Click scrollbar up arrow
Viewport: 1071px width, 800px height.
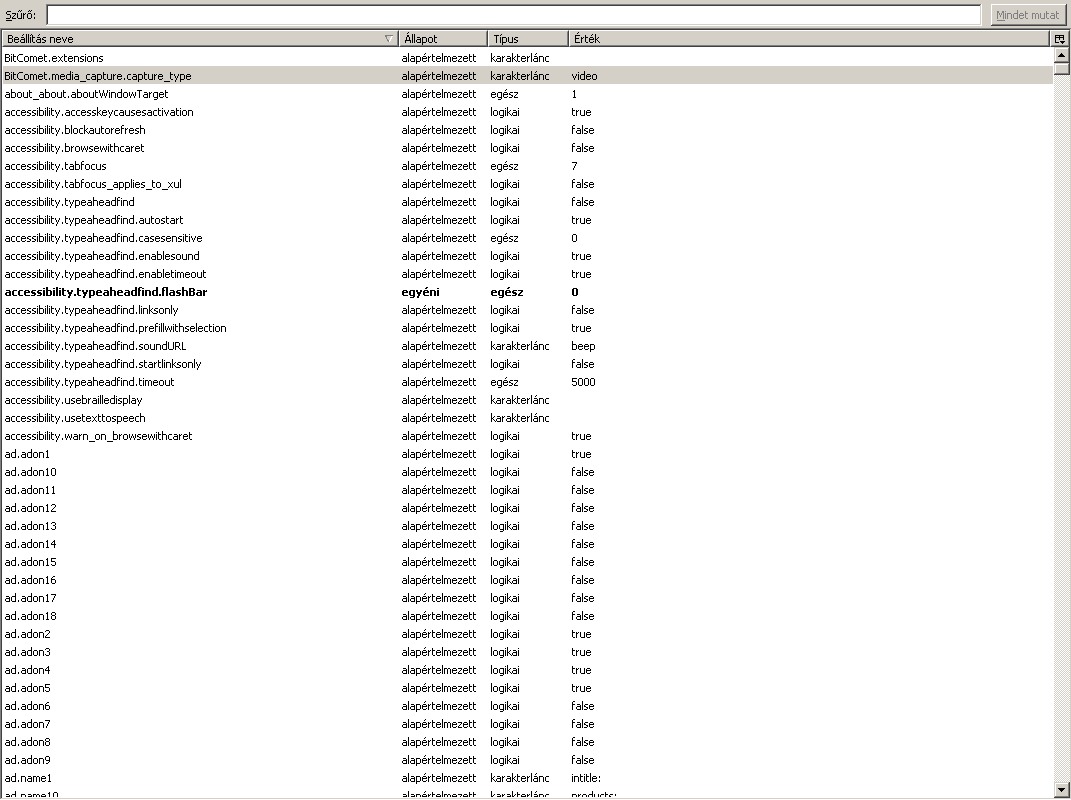[1061, 56]
